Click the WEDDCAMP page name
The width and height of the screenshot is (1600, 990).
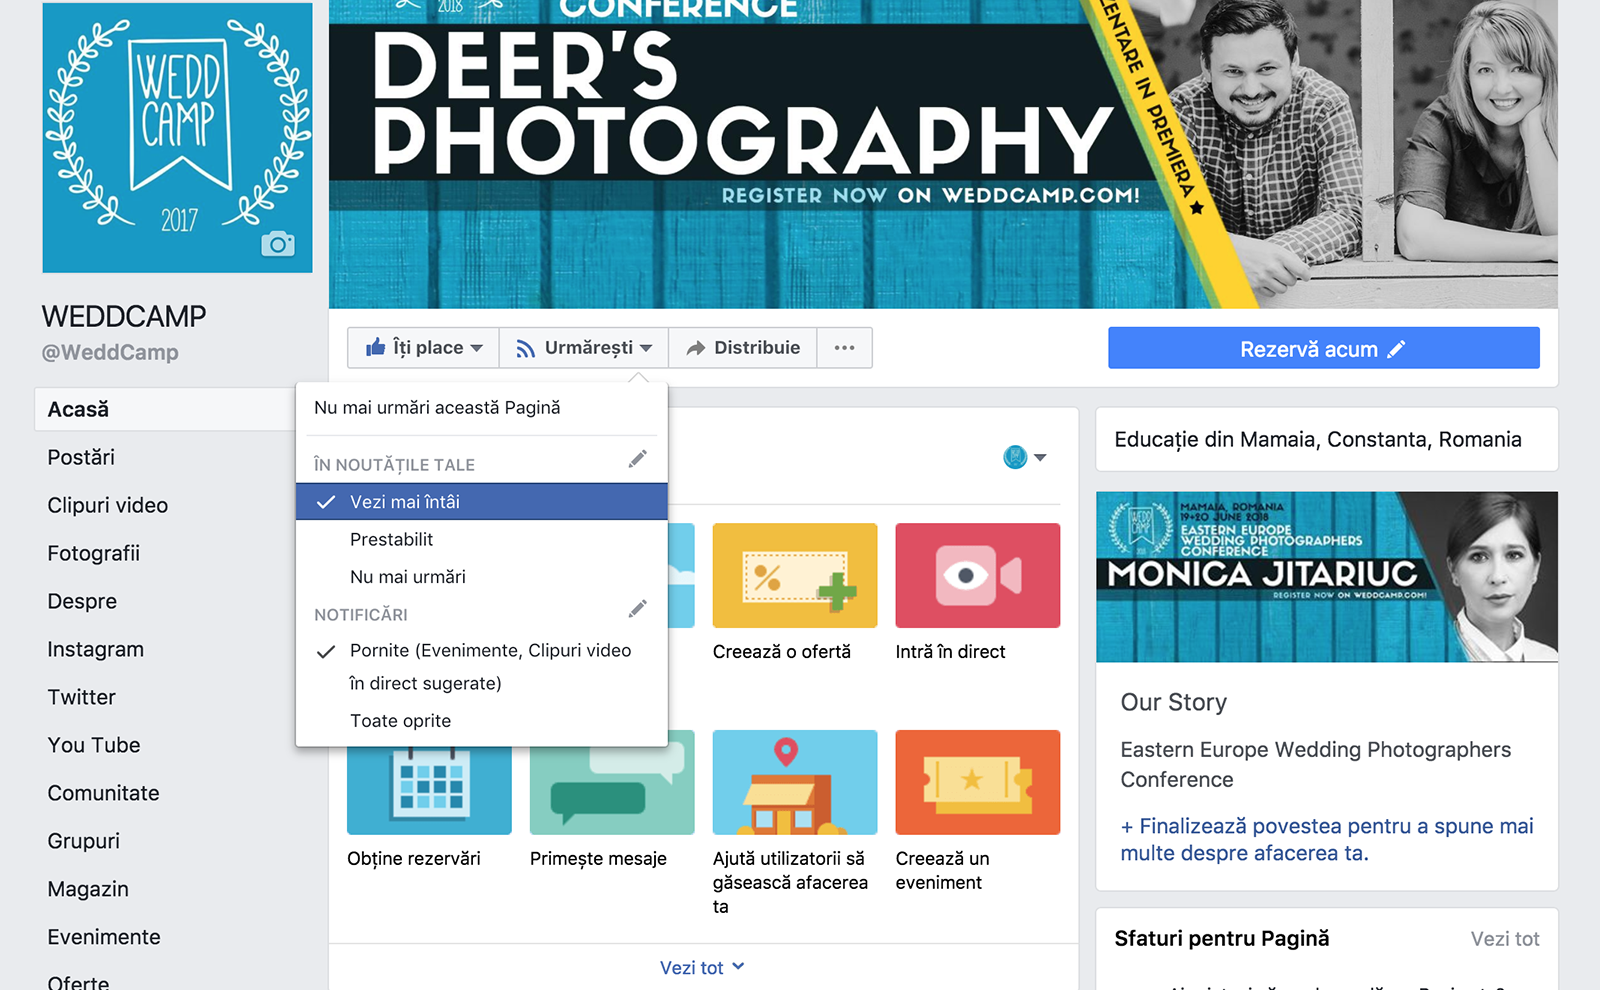point(124,317)
